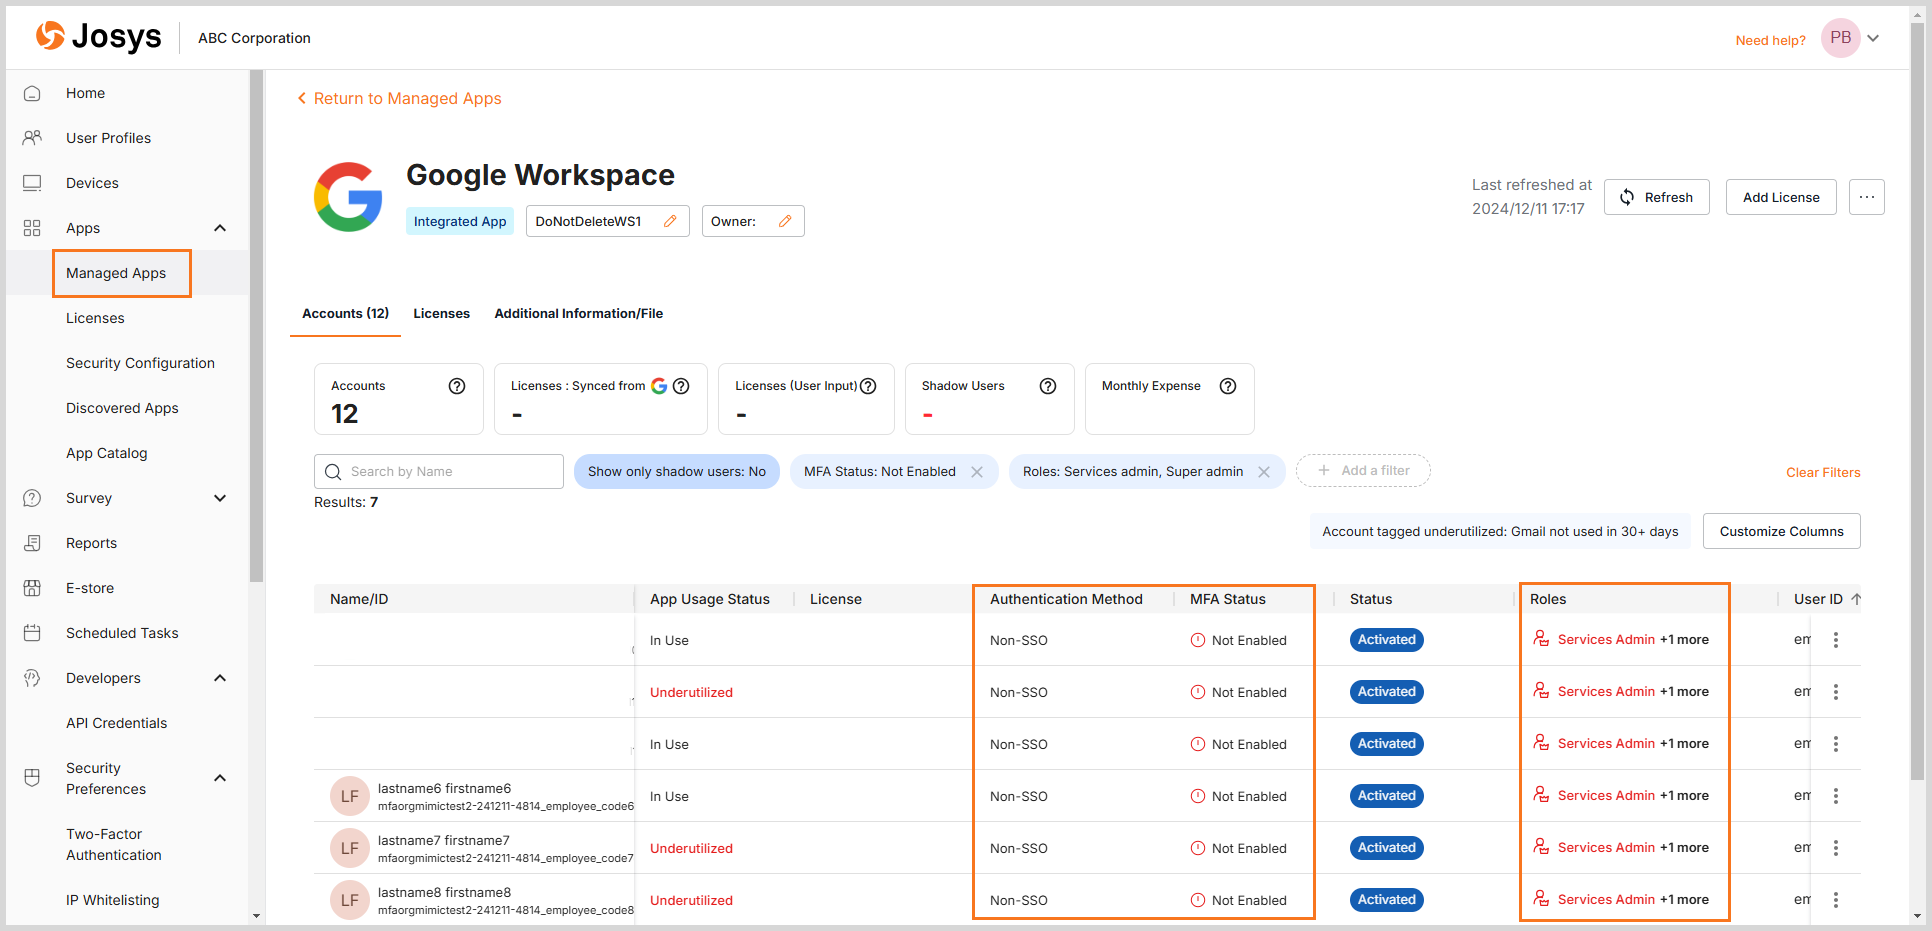Open Licenses in the sidebar

(95, 318)
